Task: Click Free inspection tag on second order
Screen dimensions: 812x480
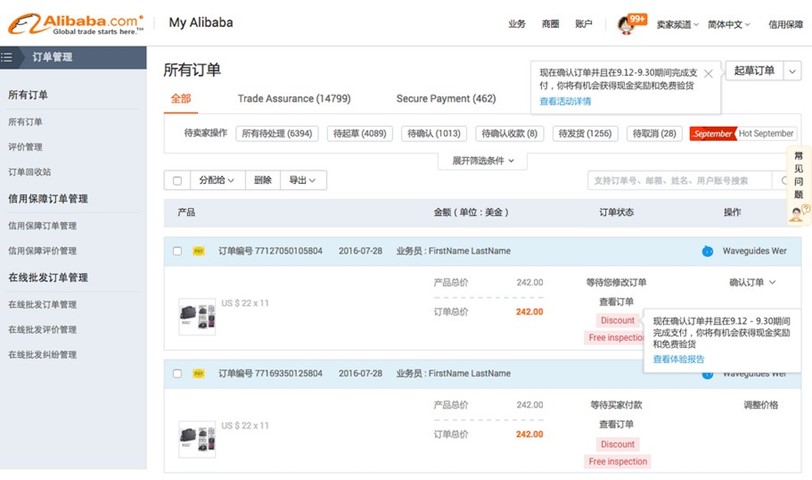Action: coord(618,461)
